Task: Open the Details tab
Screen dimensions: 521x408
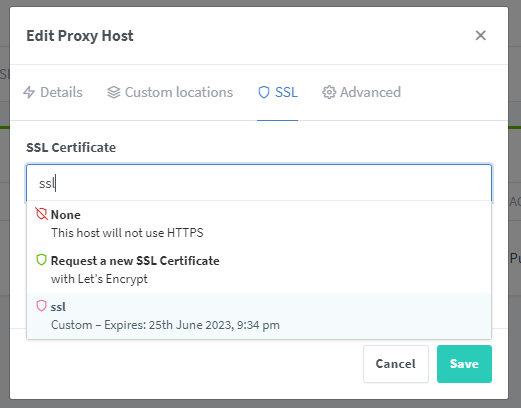Action: click(53, 92)
